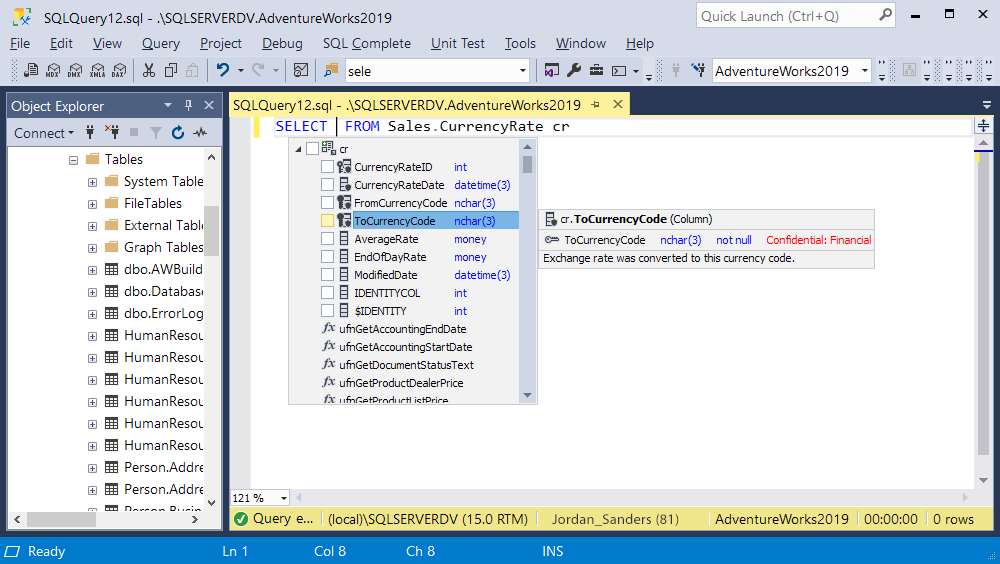
Task: Open a new XMLA query
Action: tap(98, 70)
